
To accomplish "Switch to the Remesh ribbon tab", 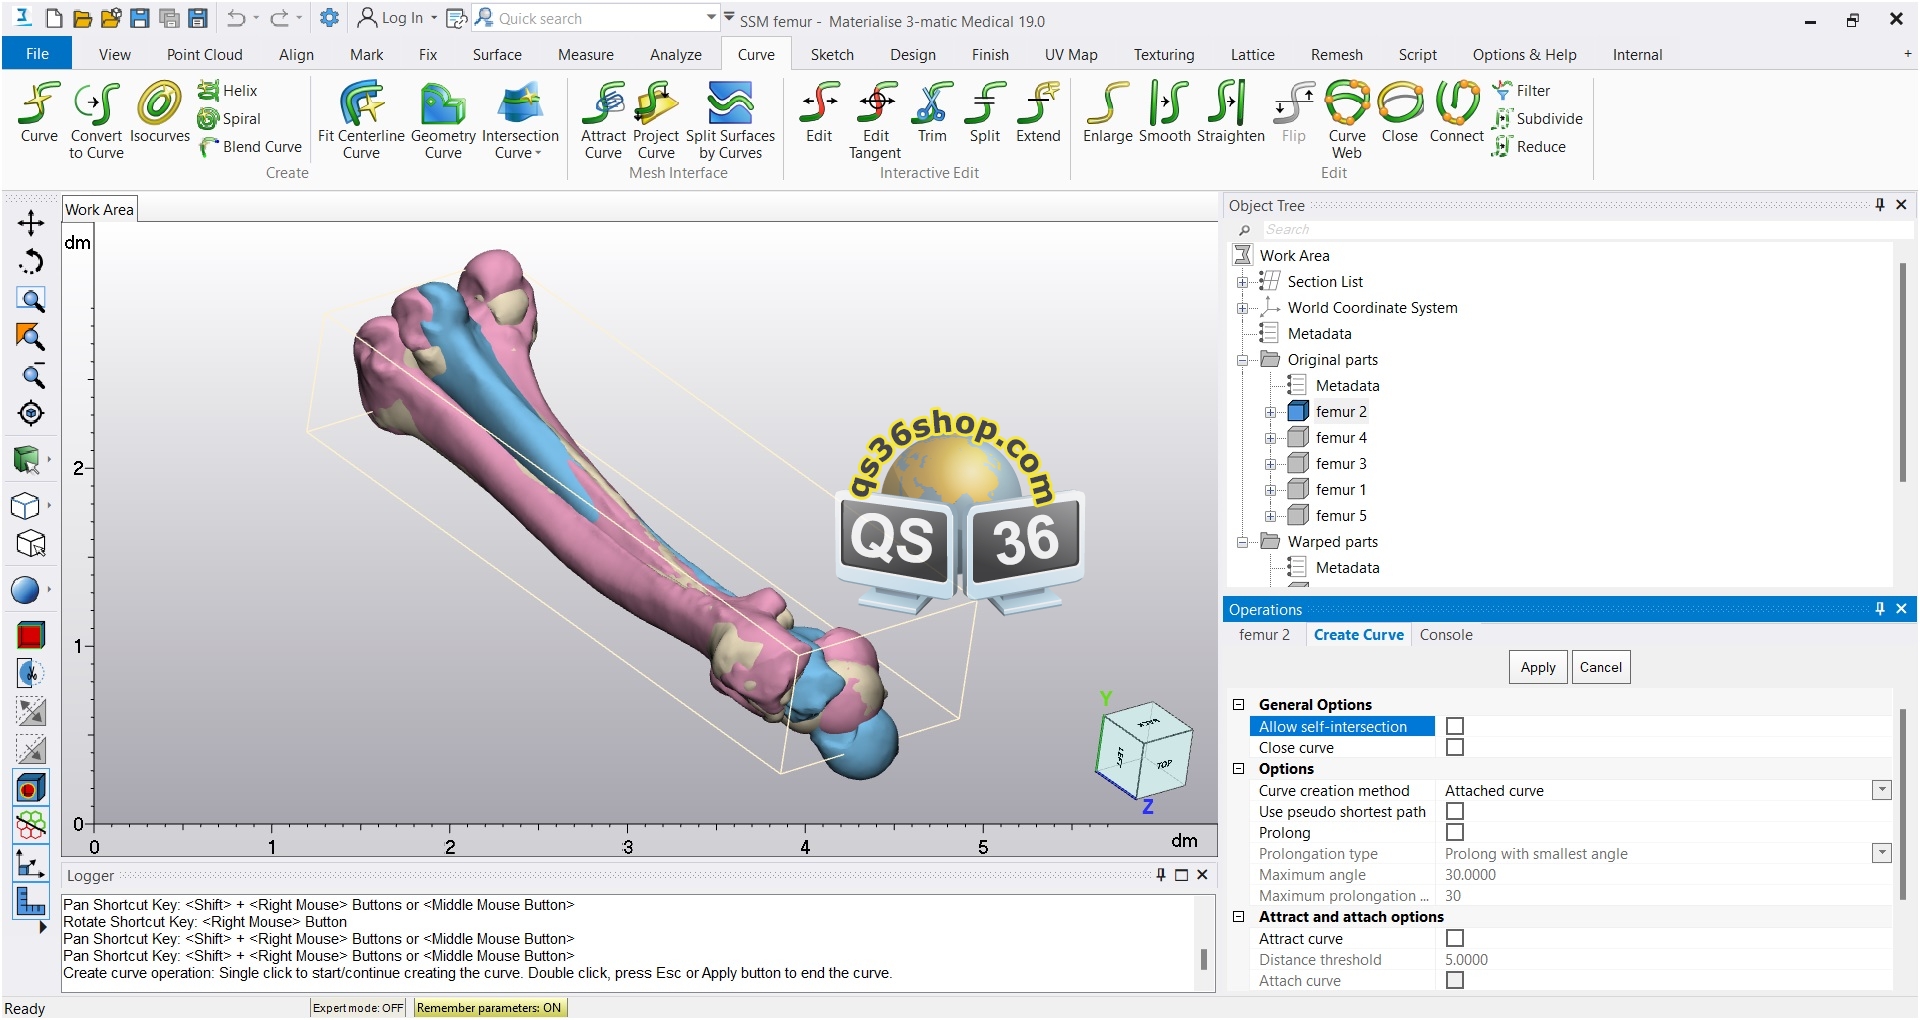I will 1336,55.
